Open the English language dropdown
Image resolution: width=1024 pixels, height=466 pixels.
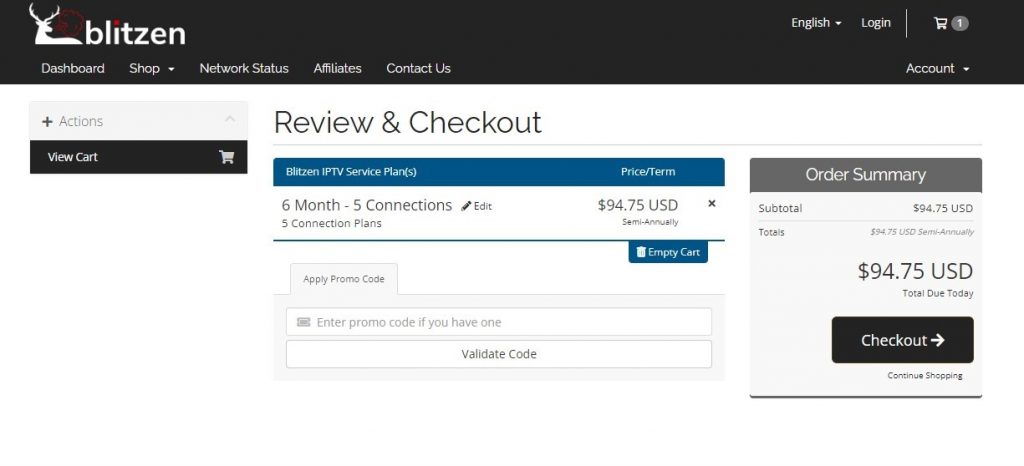(816, 23)
